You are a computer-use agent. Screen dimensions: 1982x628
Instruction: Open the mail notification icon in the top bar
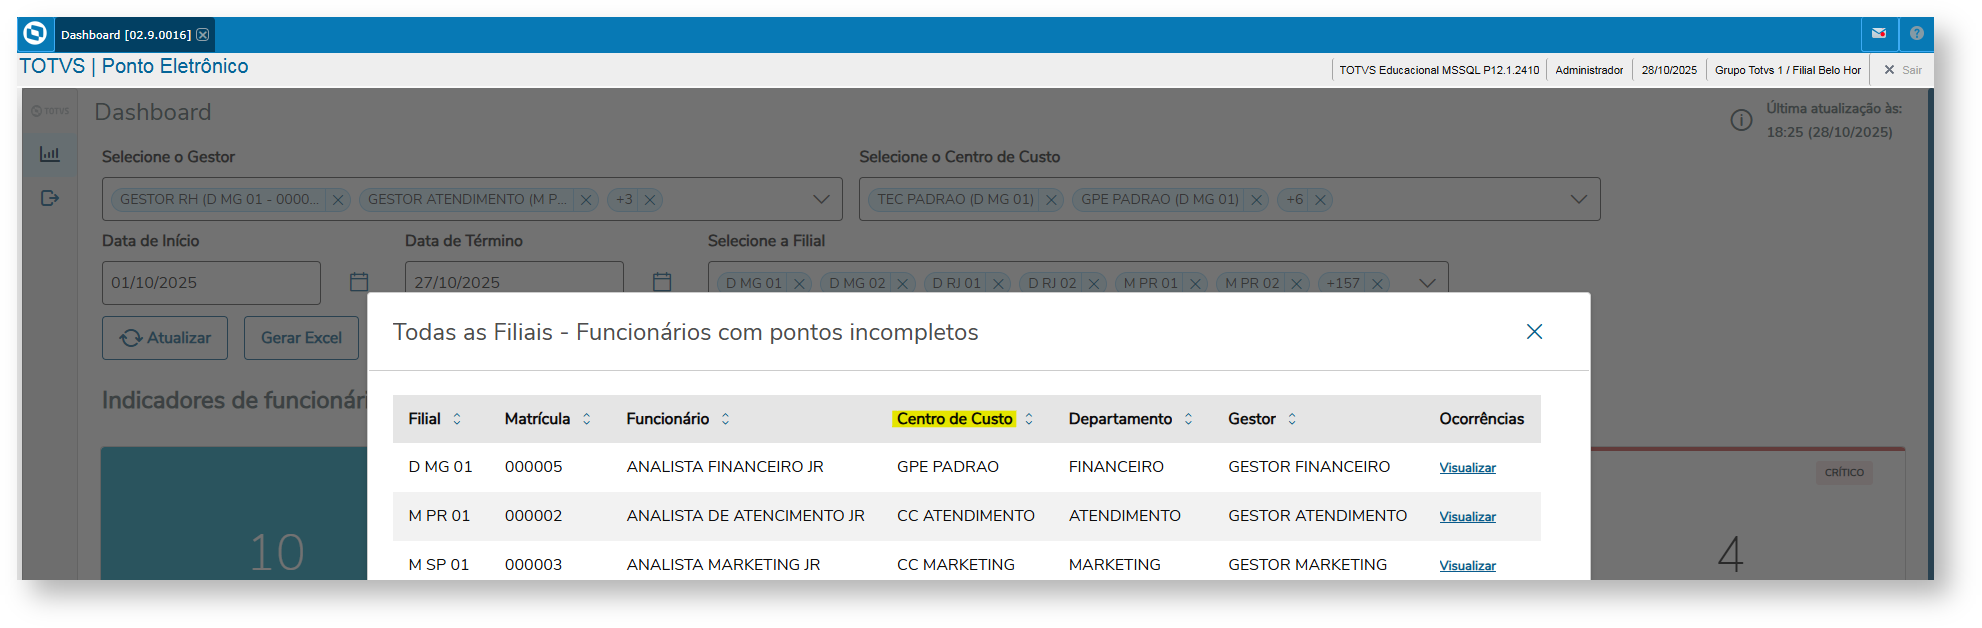(x=1879, y=34)
